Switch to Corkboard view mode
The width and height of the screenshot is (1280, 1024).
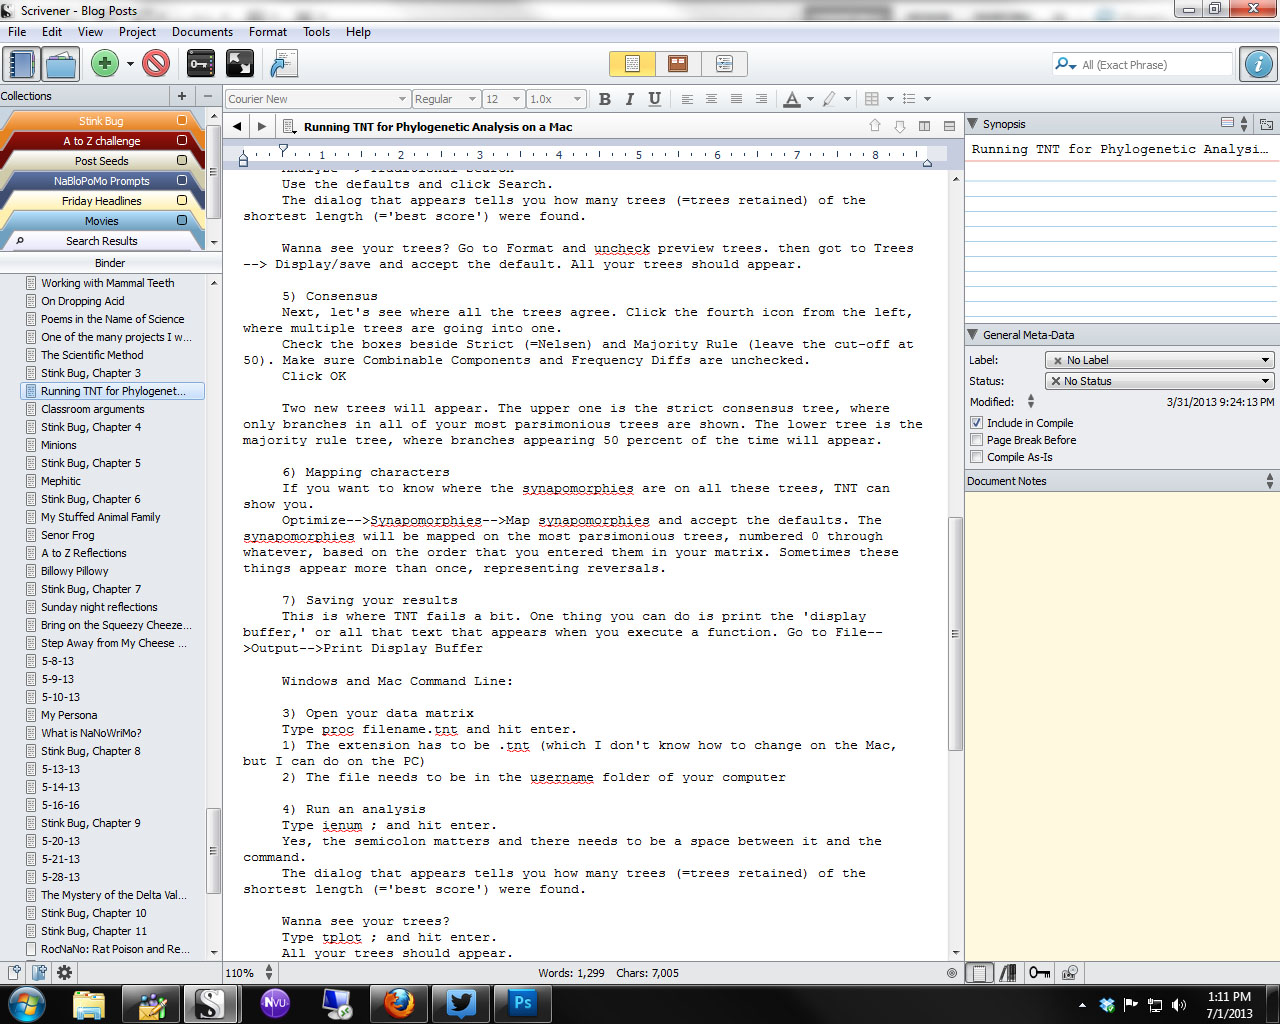pyautogui.click(x=678, y=64)
